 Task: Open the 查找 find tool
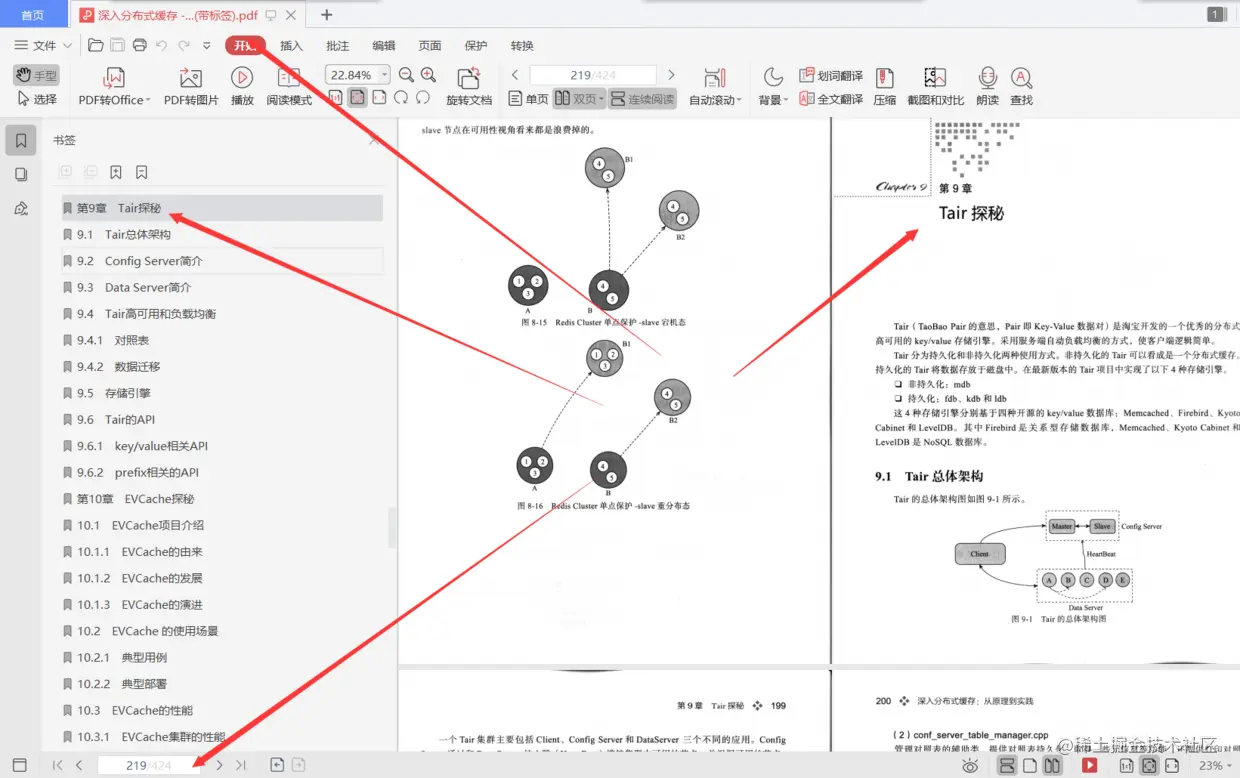coord(1021,87)
